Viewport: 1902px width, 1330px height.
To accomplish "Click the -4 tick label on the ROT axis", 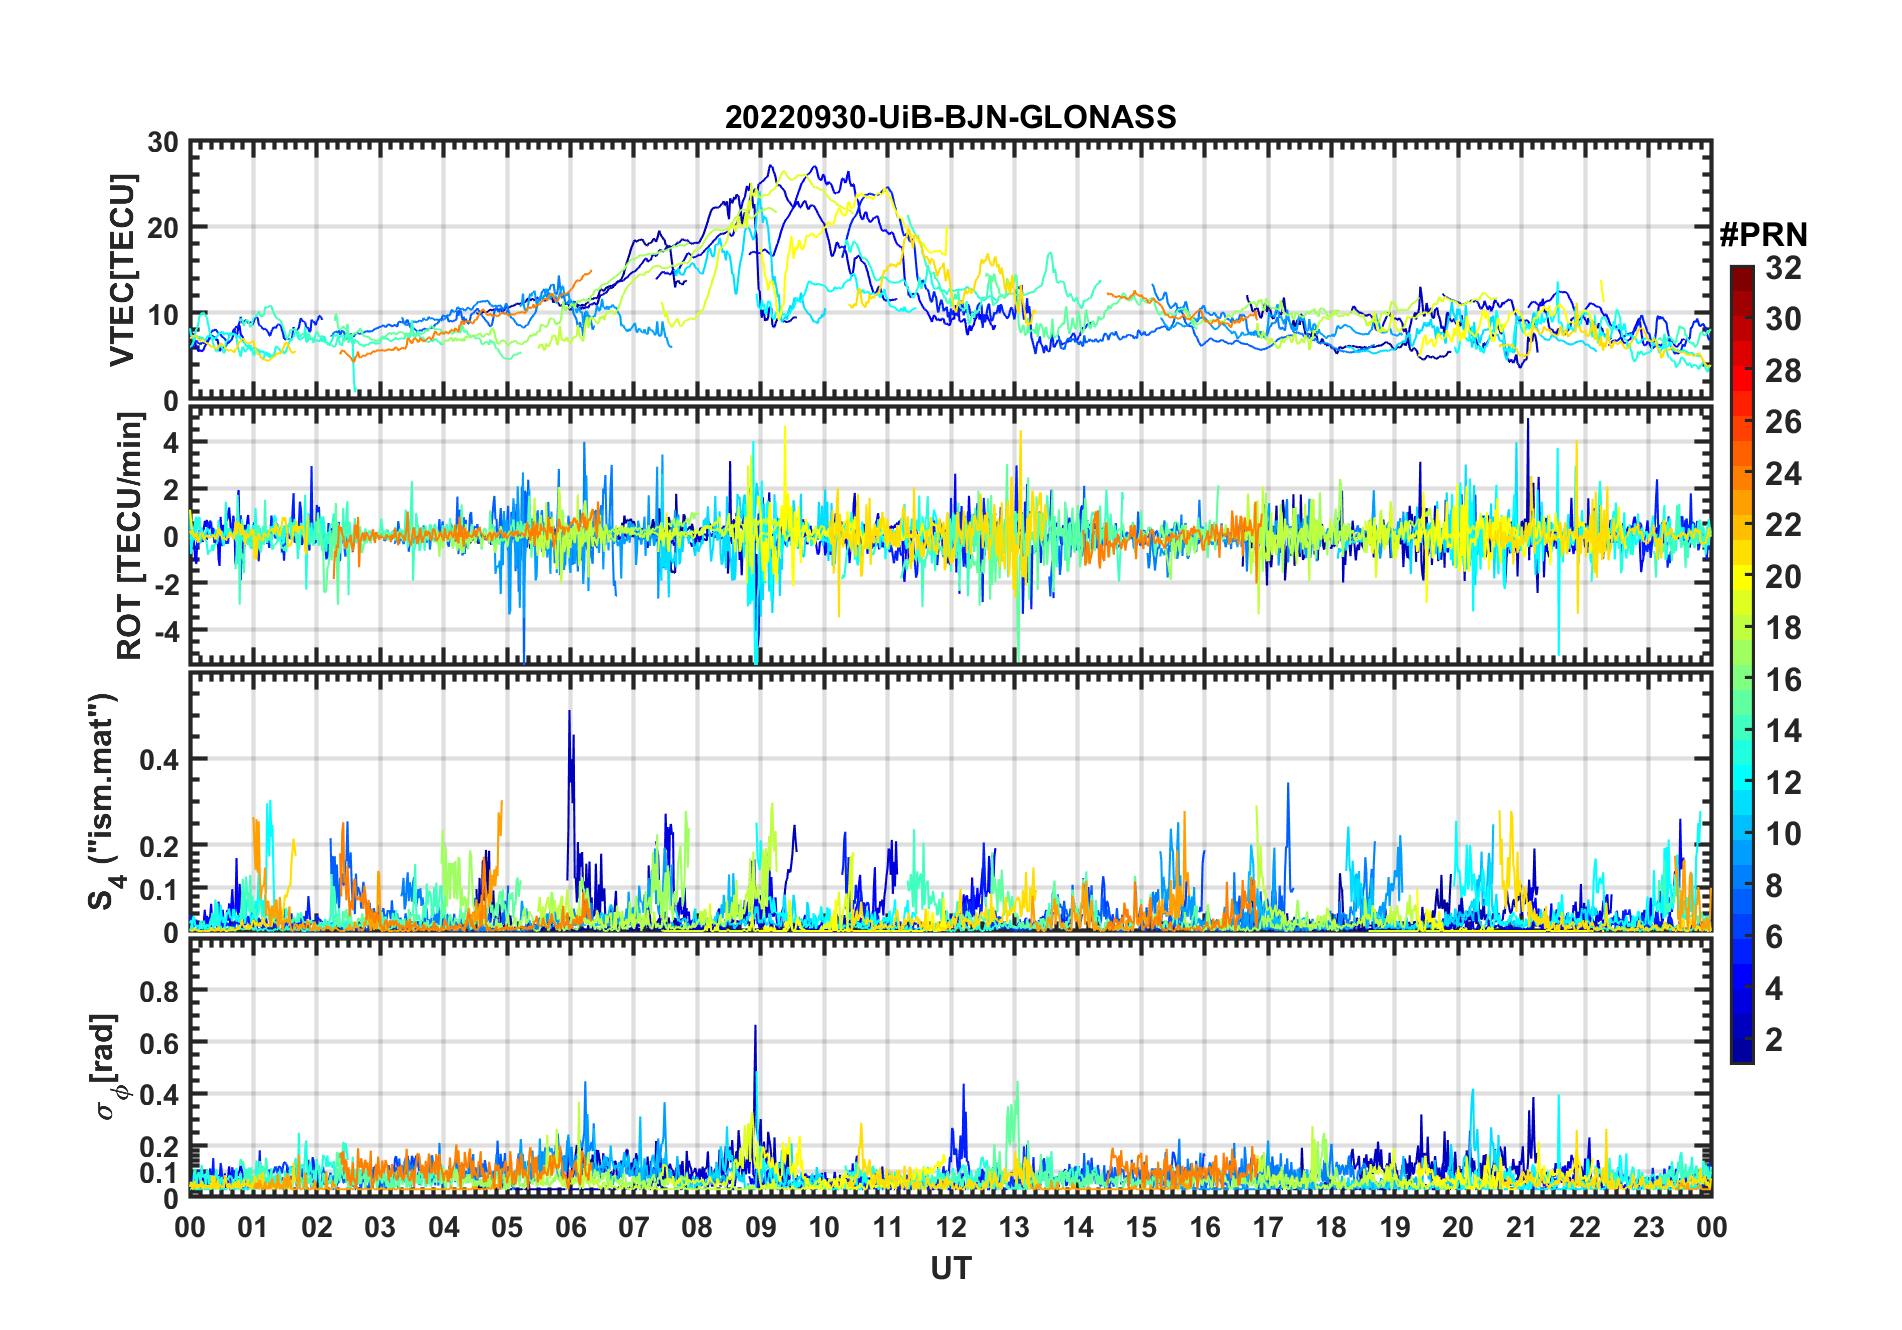I will click(165, 631).
